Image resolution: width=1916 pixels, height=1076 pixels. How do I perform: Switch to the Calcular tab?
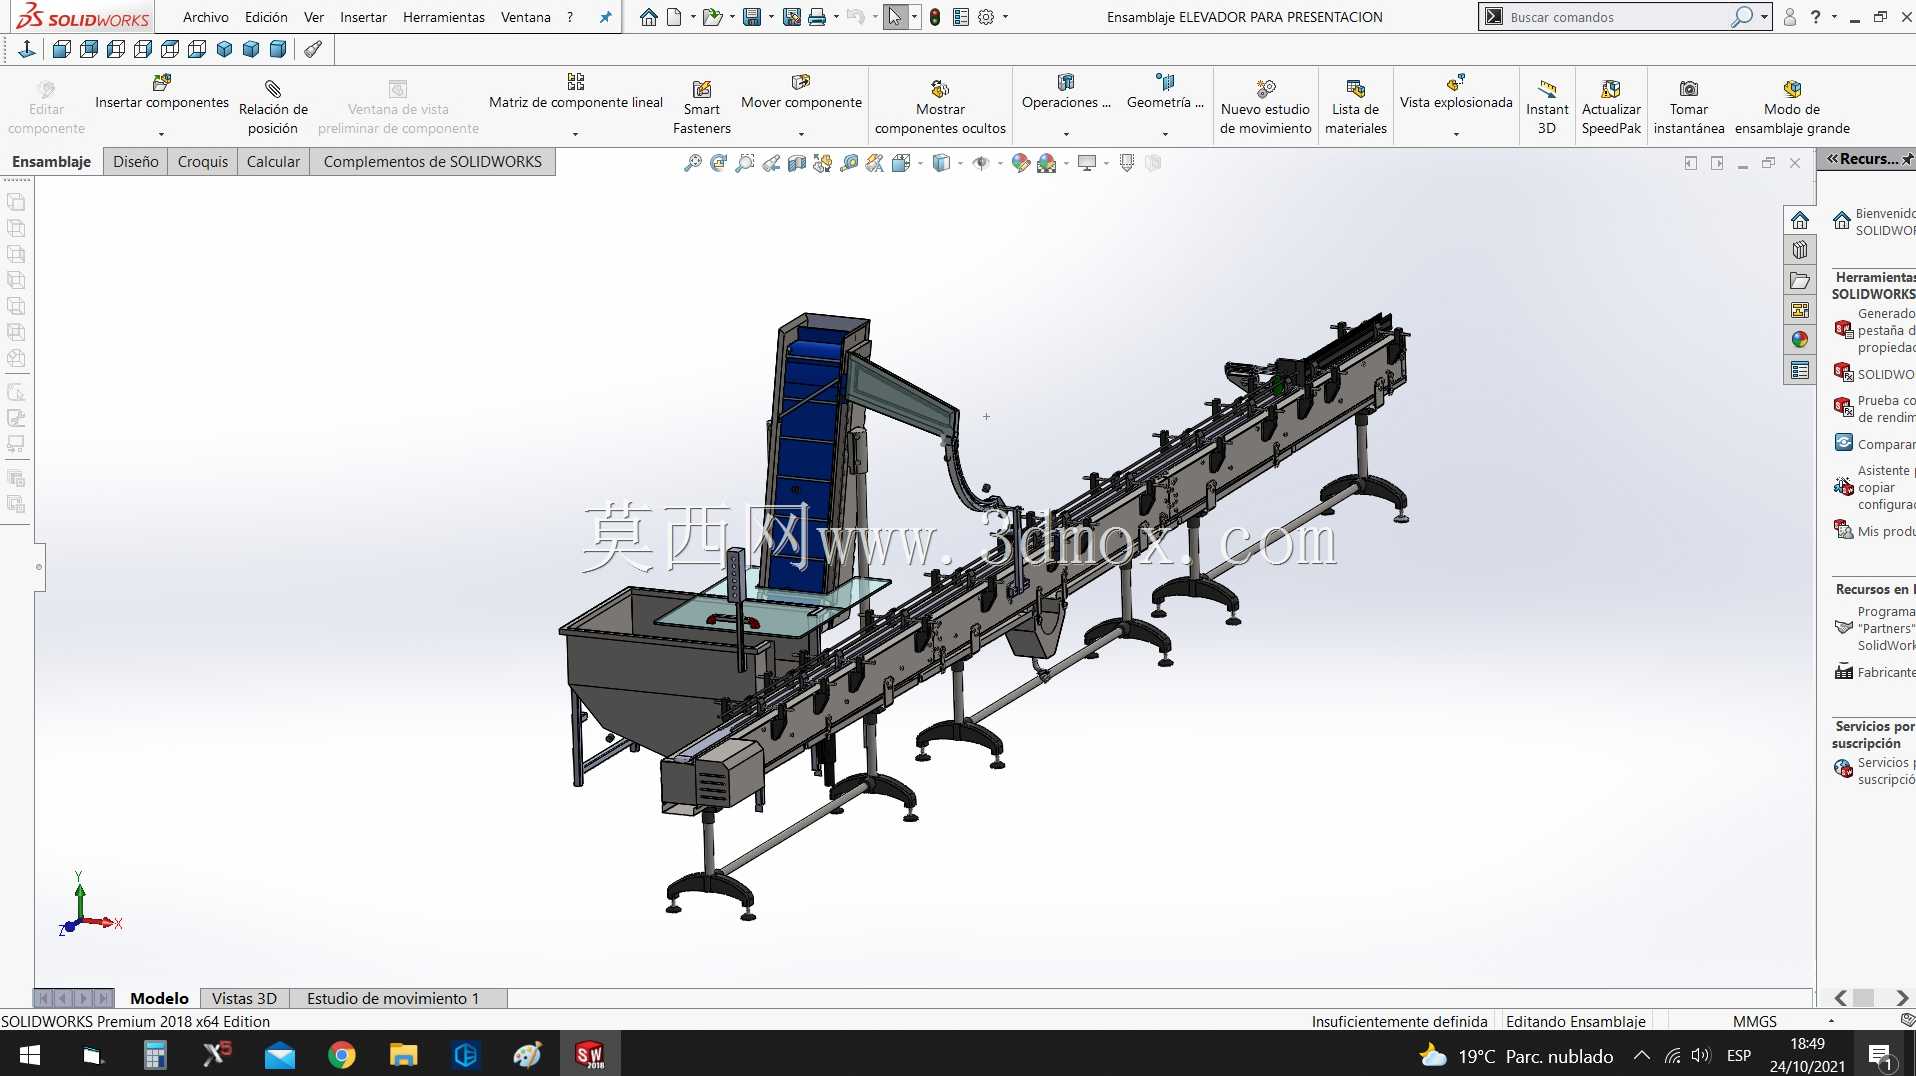tap(273, 162)
